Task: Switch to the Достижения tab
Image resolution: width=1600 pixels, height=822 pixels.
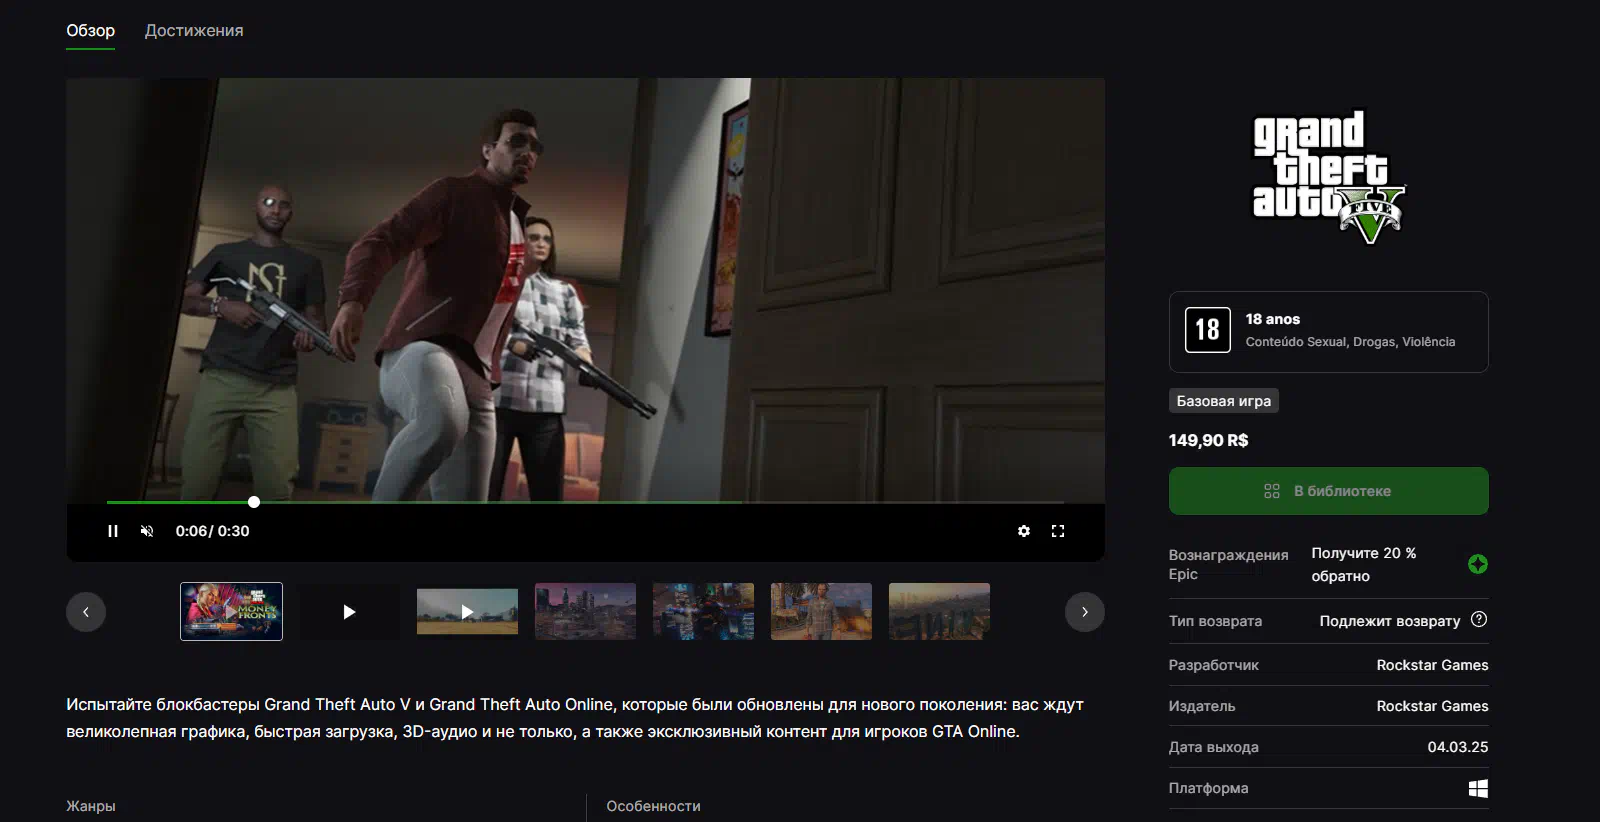Action: click(194, 31)
